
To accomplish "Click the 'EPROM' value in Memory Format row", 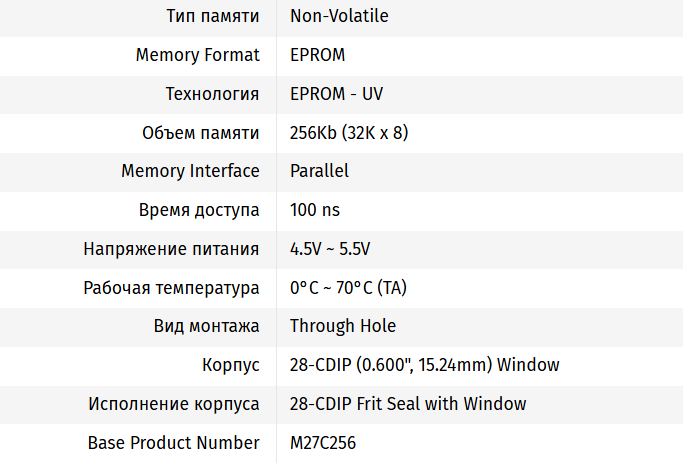I will click(x=317, y=55).
